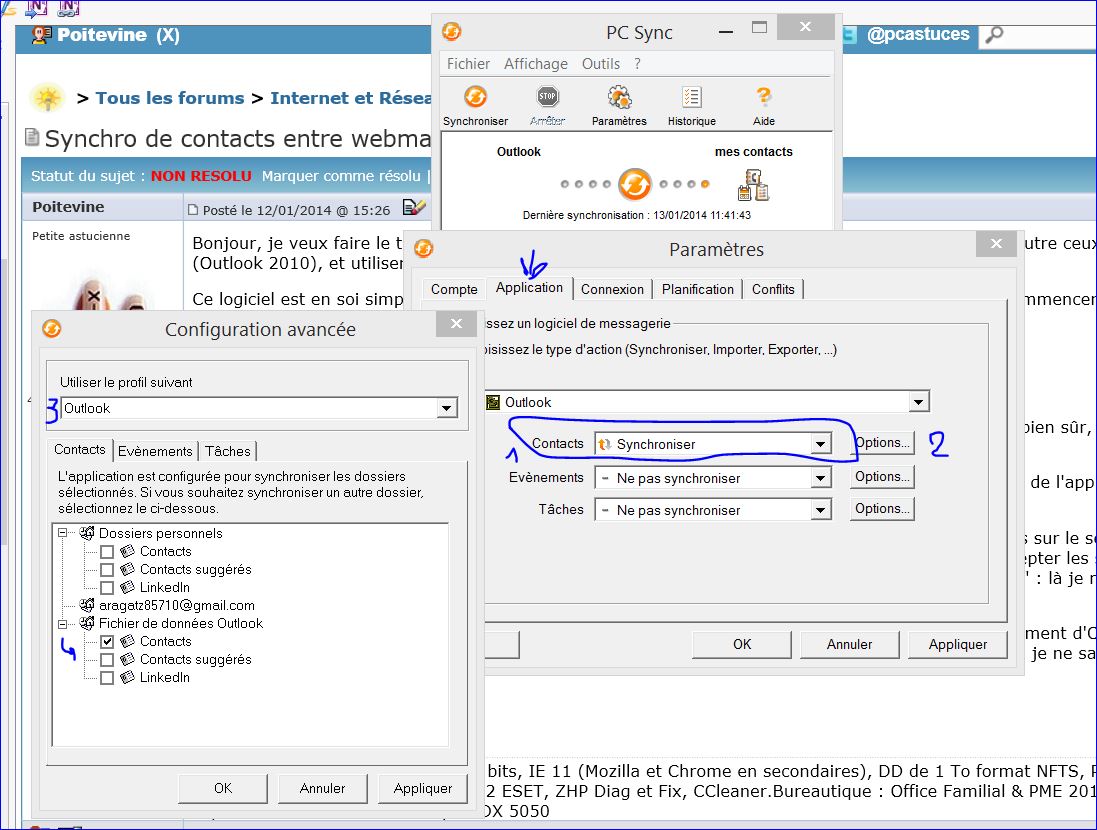This screenshot has height=830, width=1097.
Task: Open the Historique panel icon
Action: (x=691, y=100)
